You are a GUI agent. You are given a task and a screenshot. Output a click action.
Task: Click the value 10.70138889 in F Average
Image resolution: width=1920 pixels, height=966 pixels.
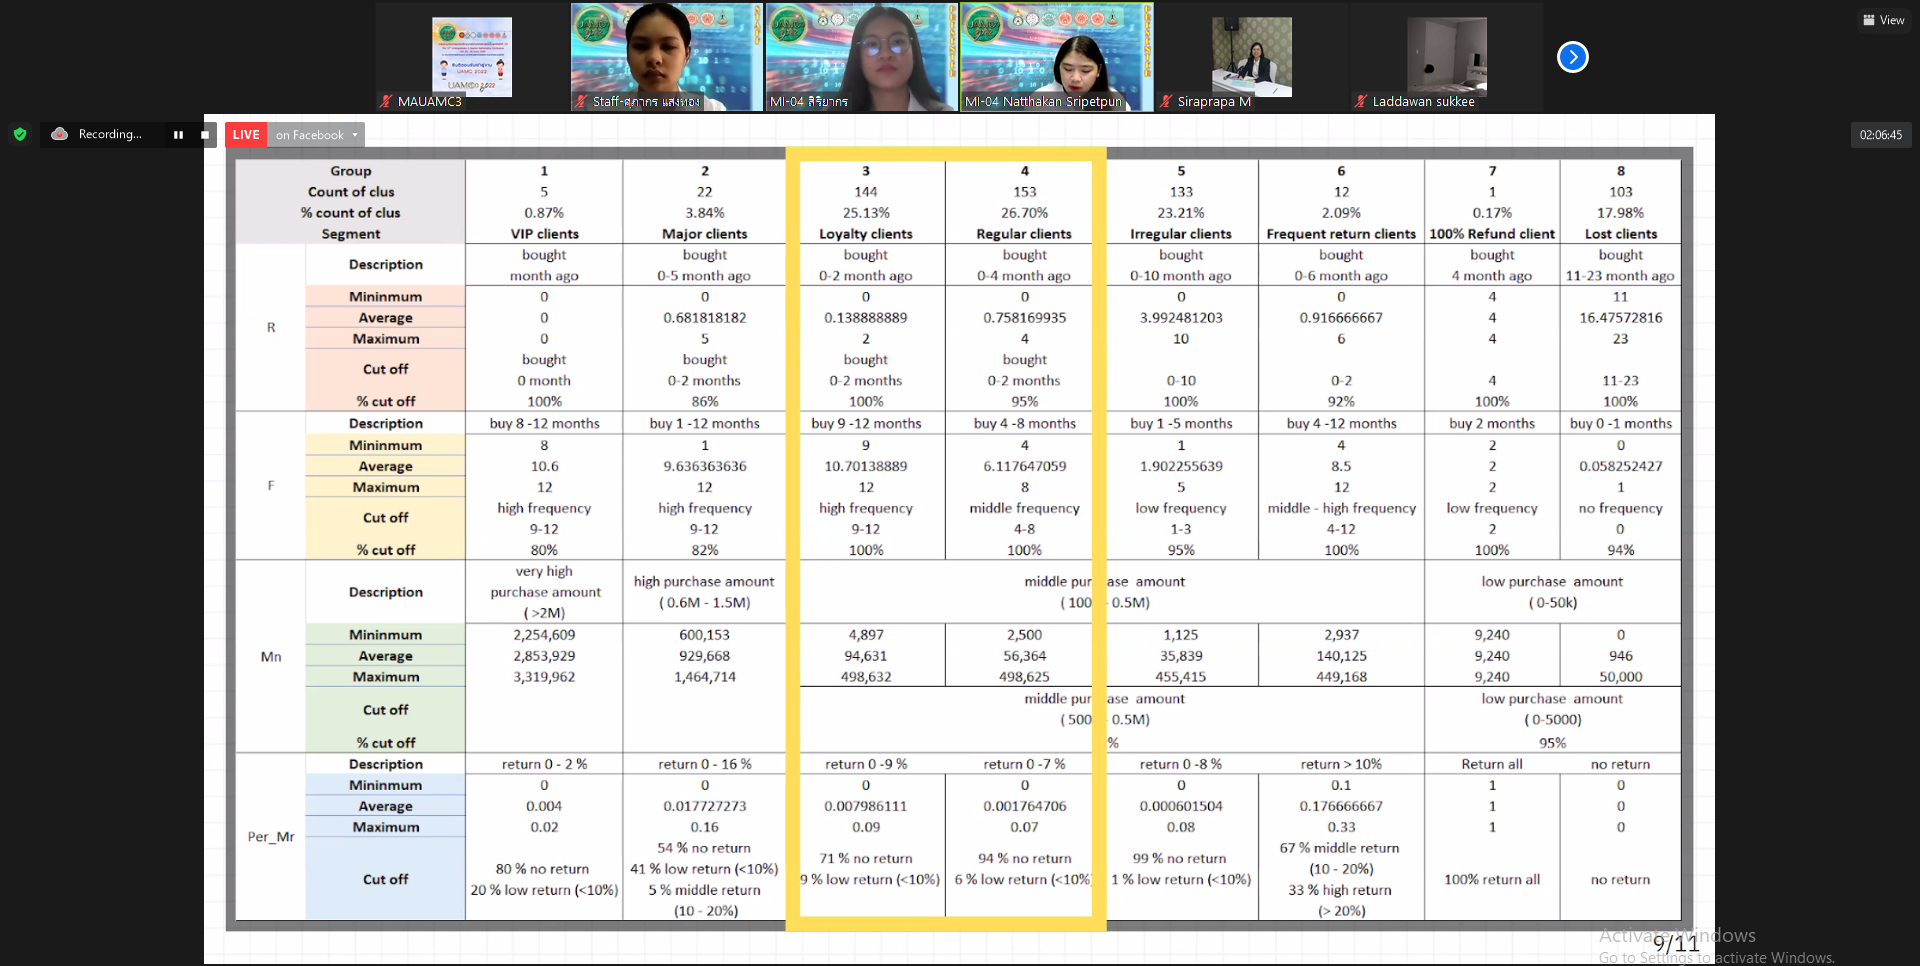(x=866, y=466)
